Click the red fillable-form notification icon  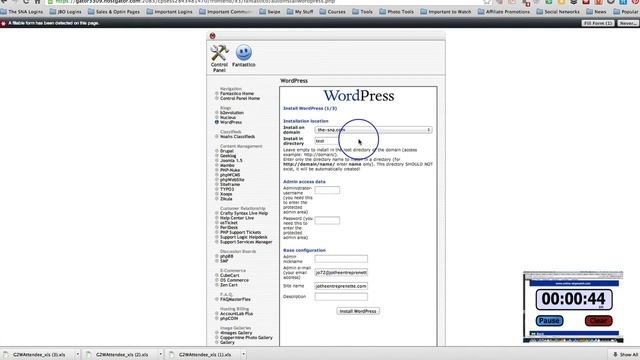(3, 23)
